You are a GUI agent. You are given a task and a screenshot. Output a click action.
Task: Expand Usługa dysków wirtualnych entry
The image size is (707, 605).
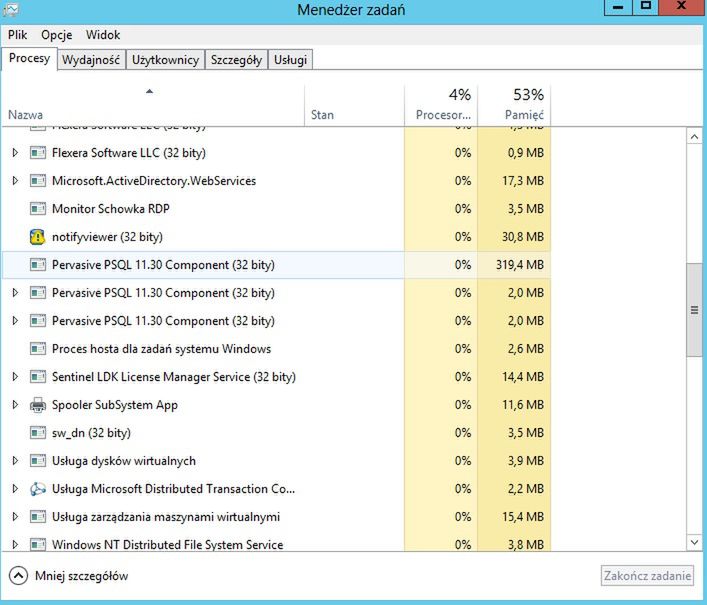coord(15,461)
